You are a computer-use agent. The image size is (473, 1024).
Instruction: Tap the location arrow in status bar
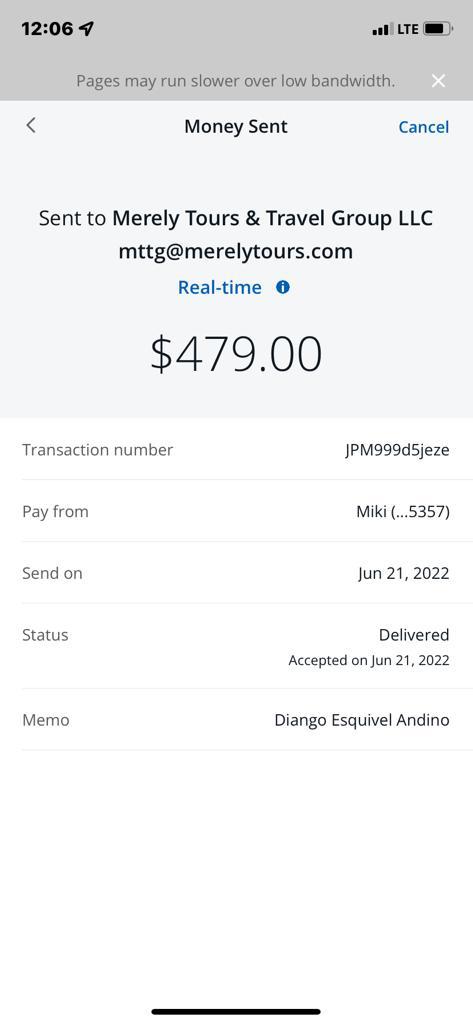(86, 29)
